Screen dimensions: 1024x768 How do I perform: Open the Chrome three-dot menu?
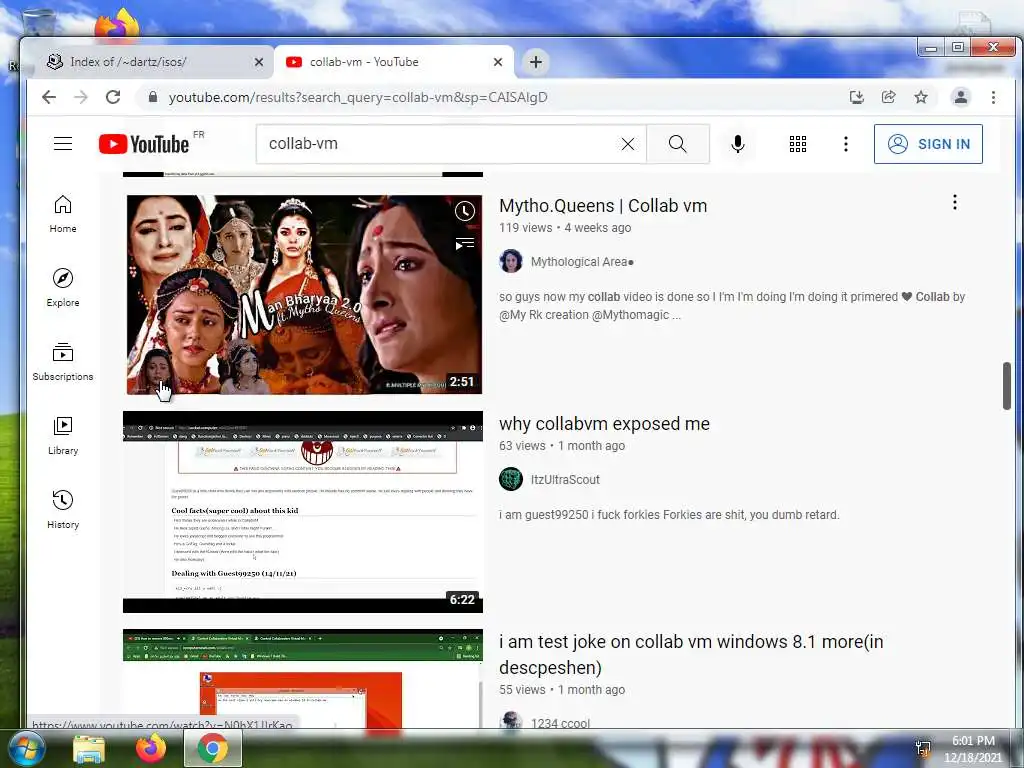pos(993,97)
